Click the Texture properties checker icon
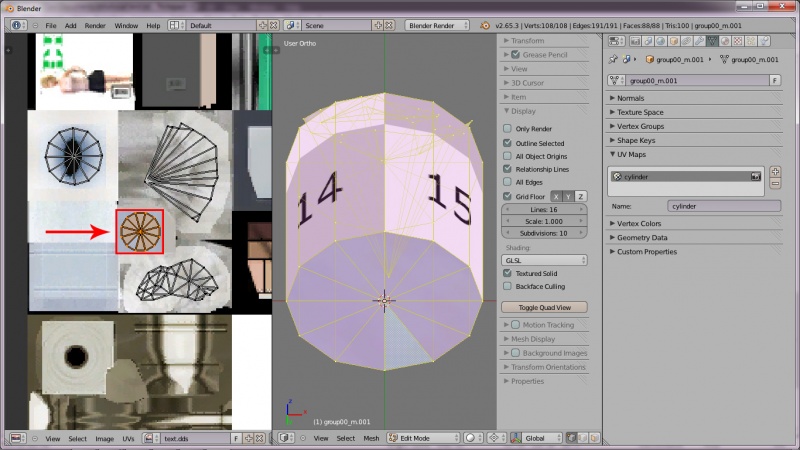Screen dimensions: 800x450 [x=738, y=41]
